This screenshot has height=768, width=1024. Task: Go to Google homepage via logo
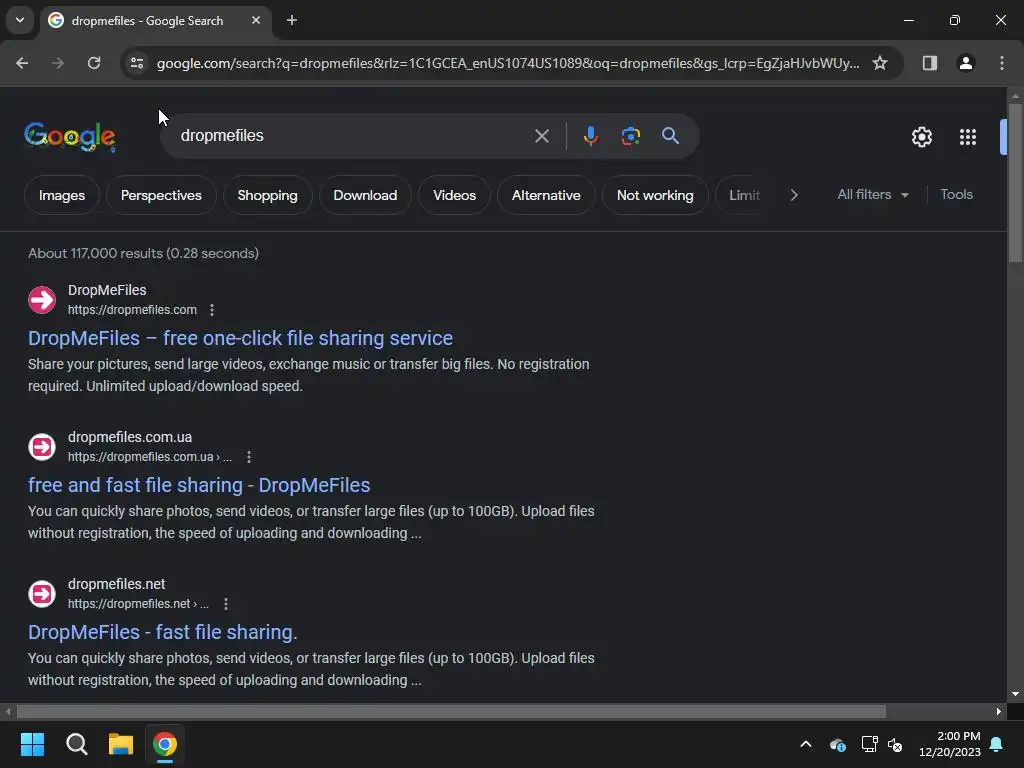point(70,136)
